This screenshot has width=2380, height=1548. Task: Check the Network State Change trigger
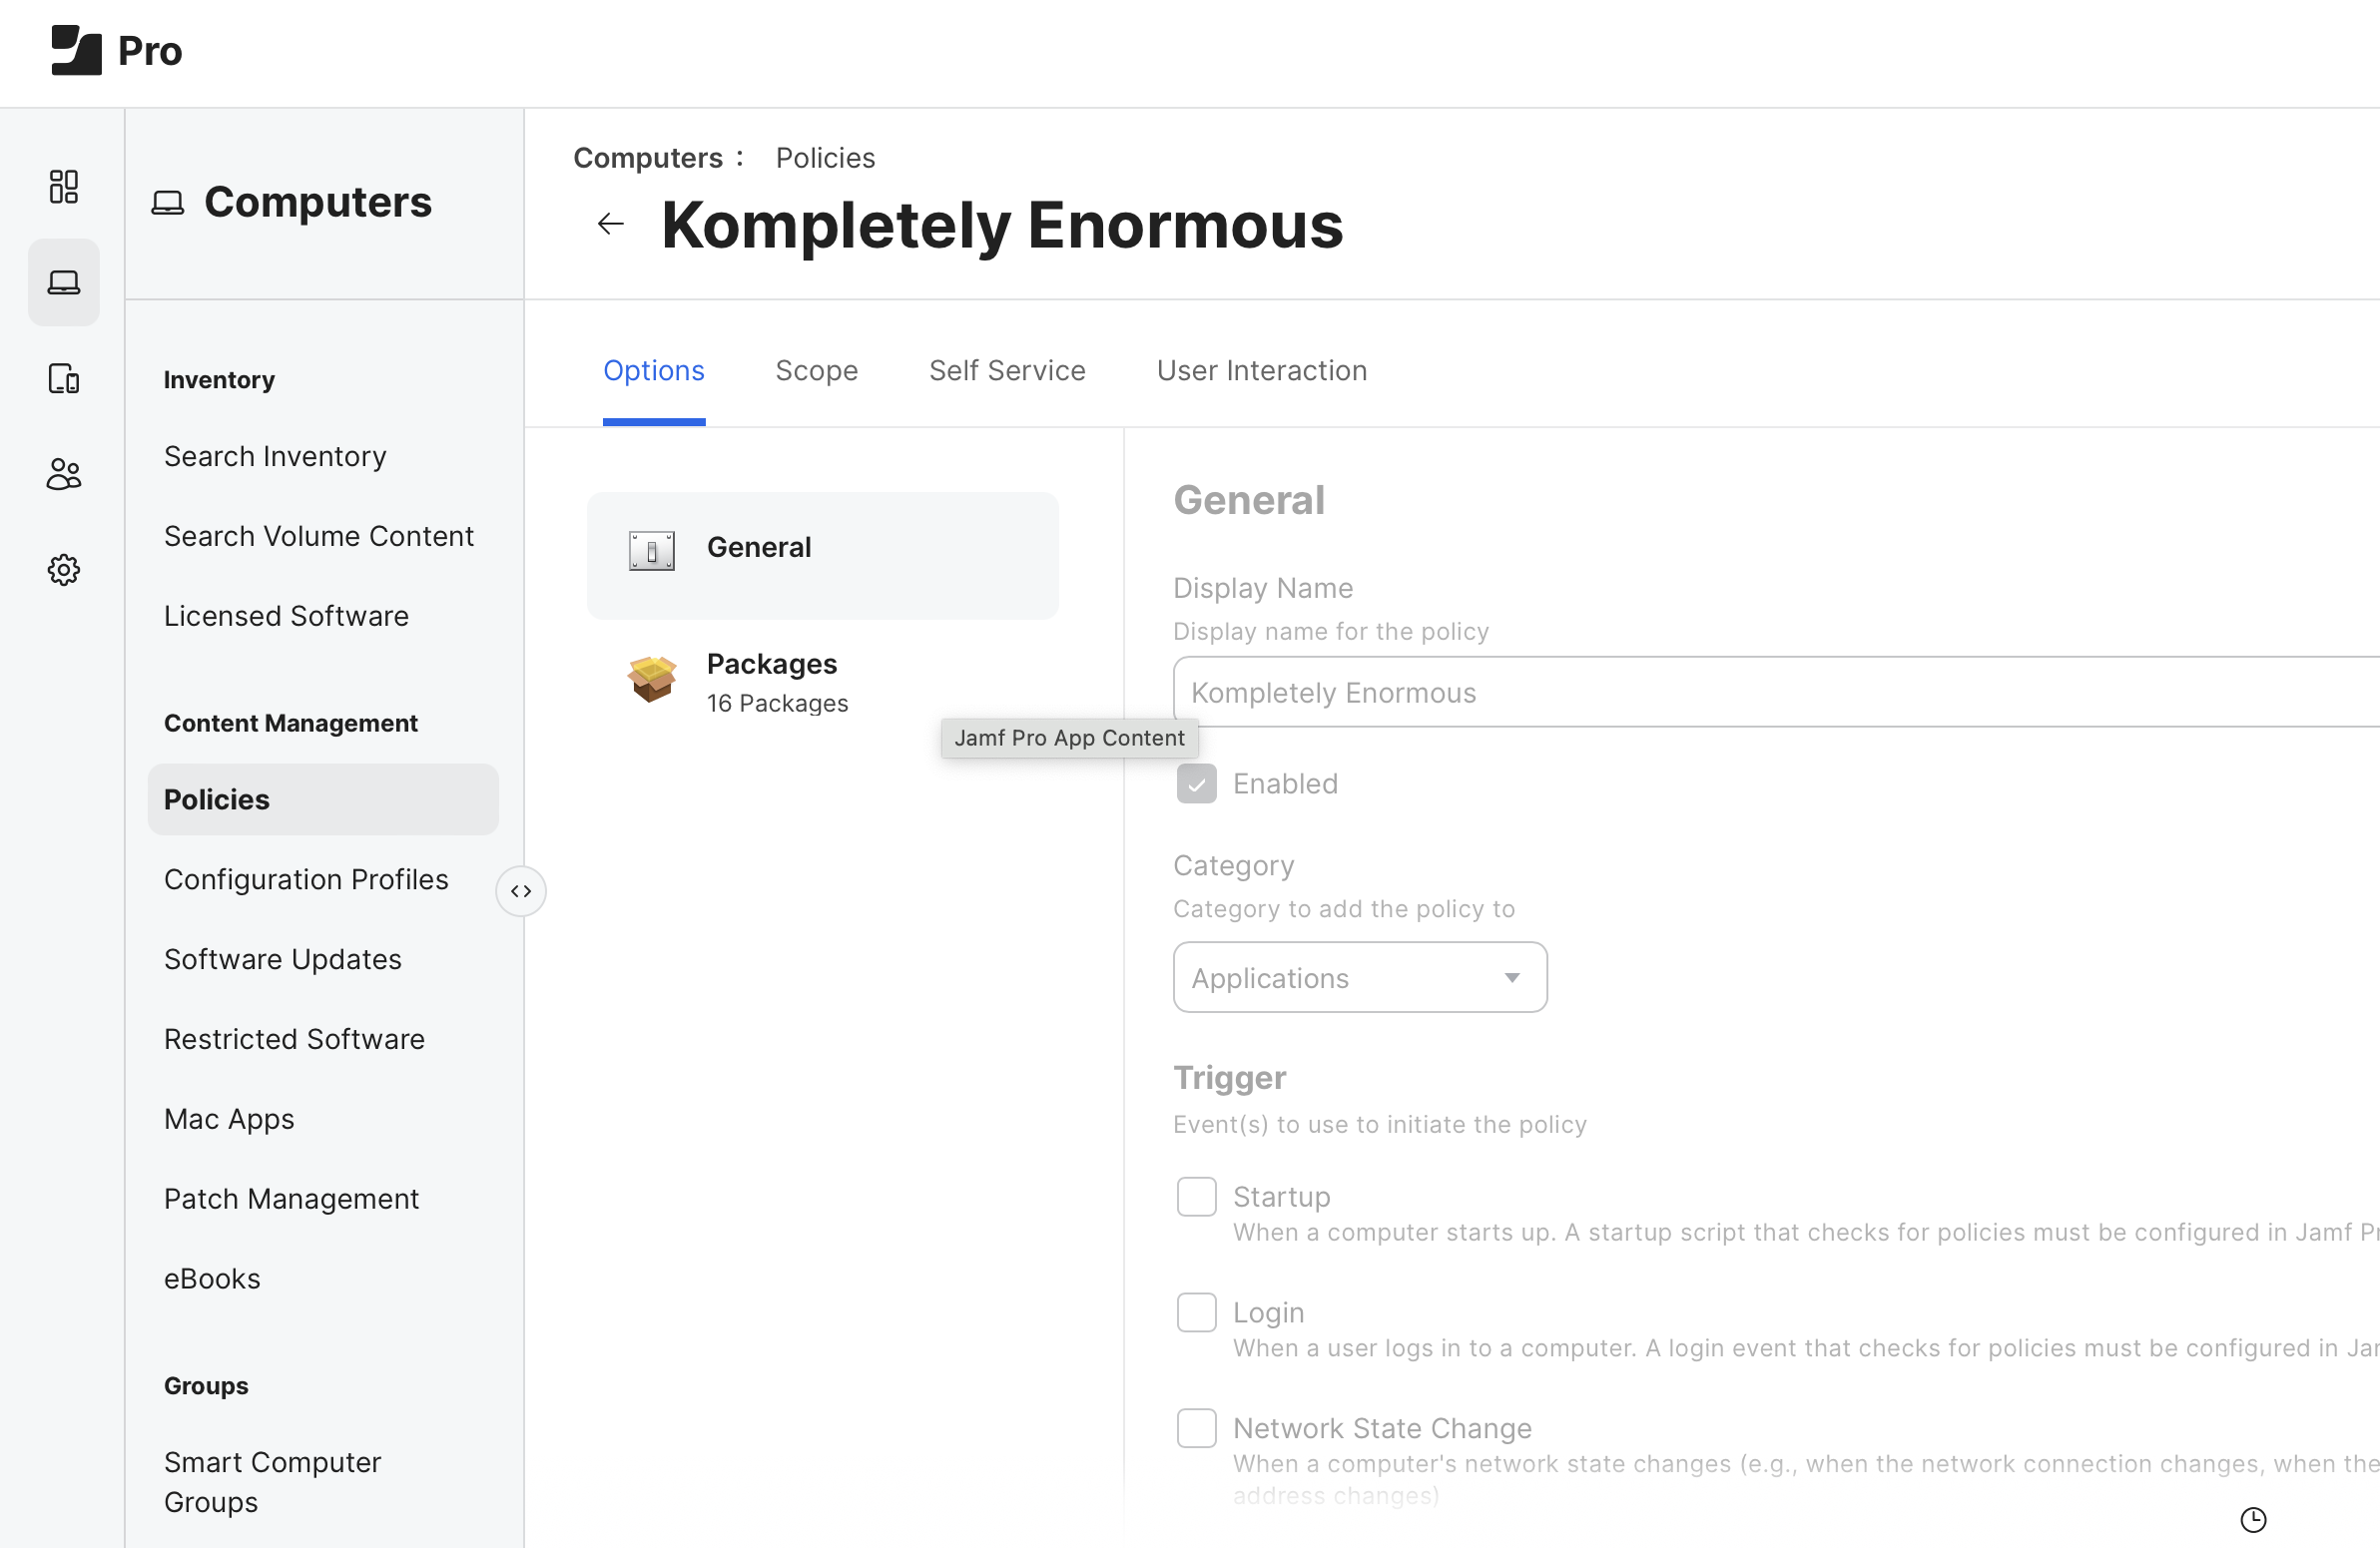pyautogui.click(x=1196, y=1428)
